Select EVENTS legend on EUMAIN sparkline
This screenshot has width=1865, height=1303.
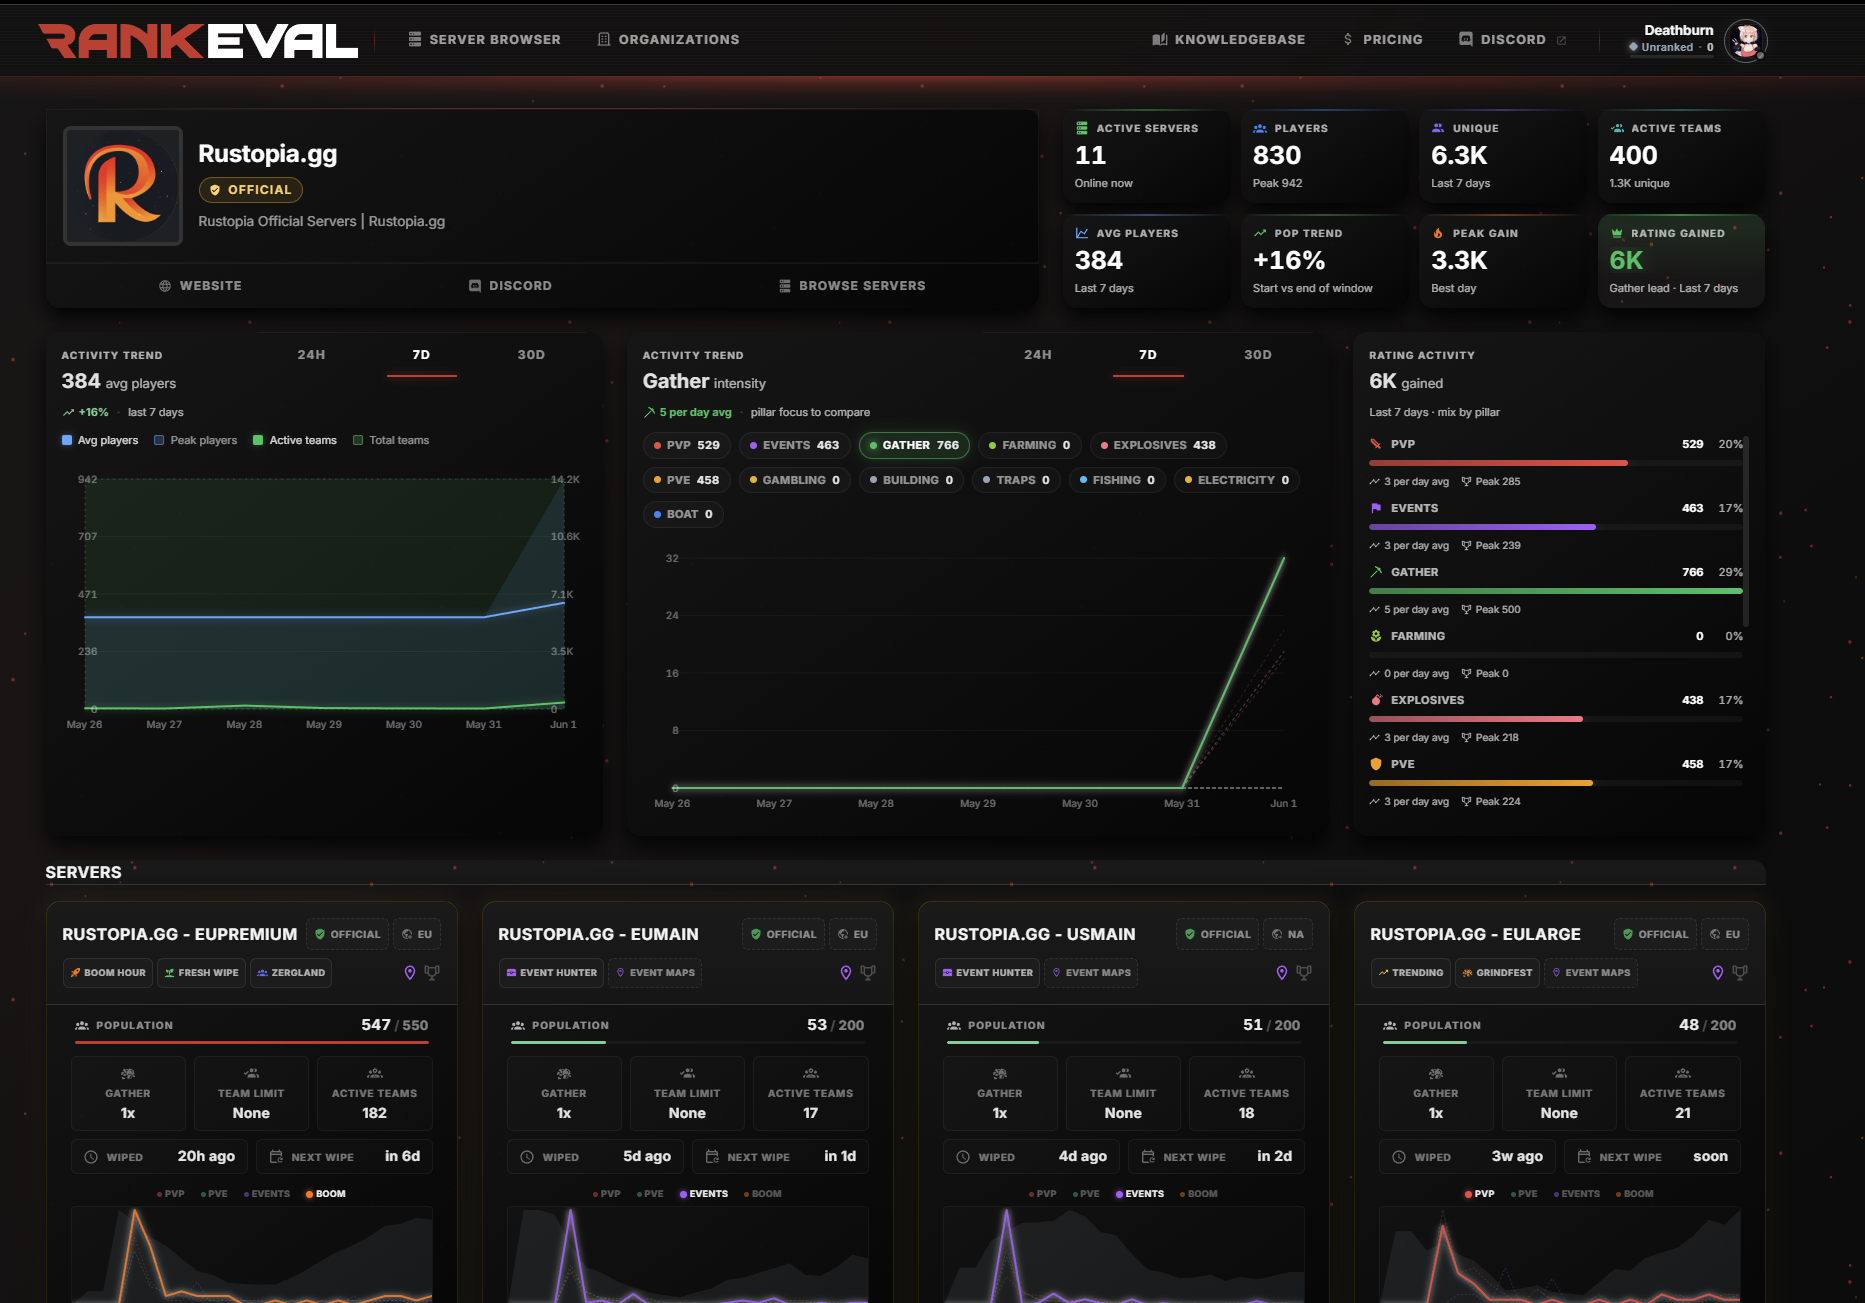point(703,1194)
